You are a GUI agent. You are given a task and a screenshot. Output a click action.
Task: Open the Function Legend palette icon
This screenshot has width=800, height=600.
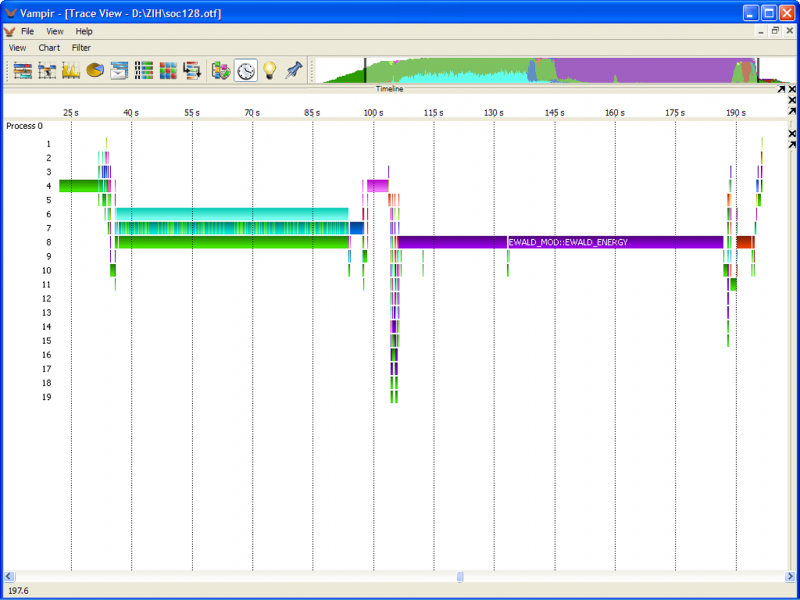221,70
